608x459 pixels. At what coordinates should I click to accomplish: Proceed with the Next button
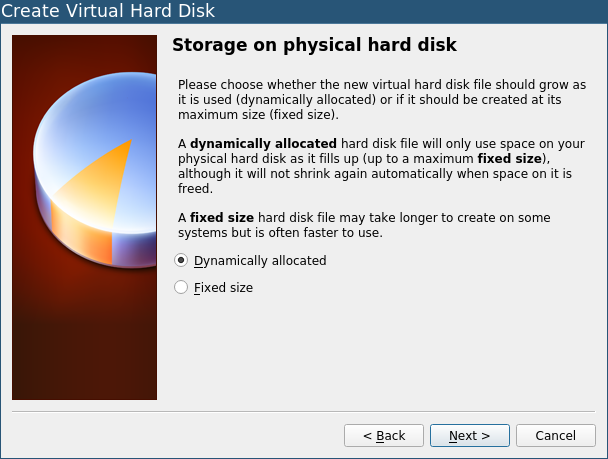point(470,435)
